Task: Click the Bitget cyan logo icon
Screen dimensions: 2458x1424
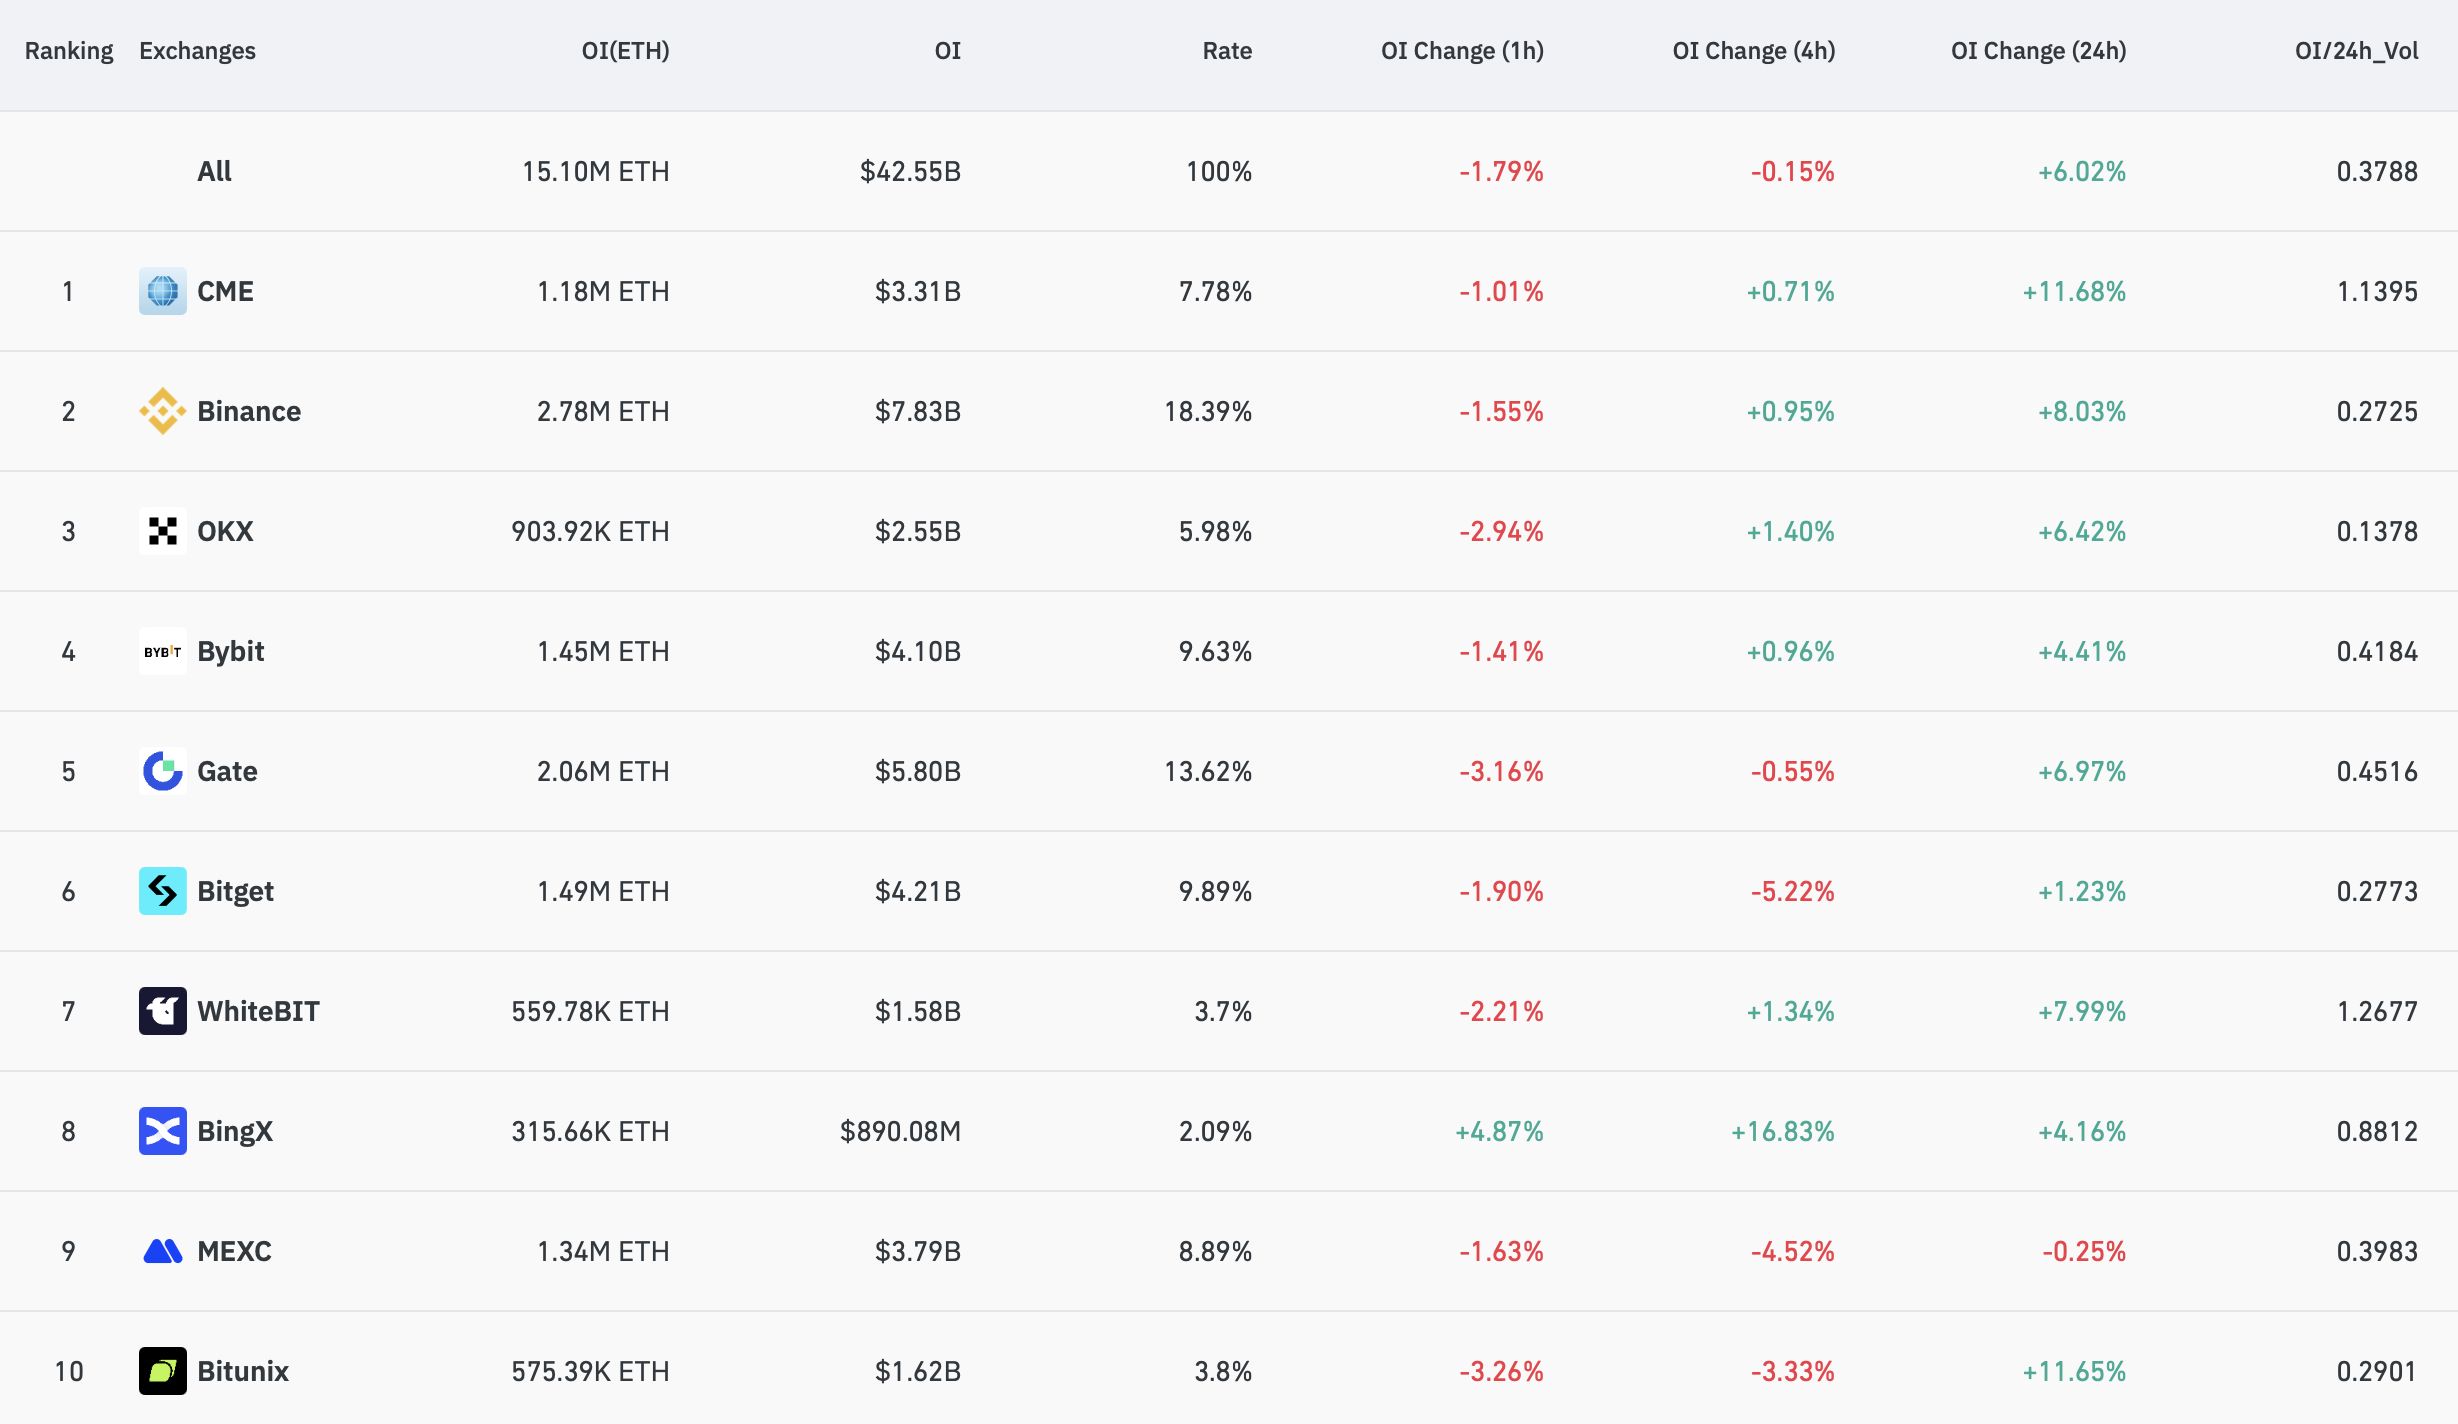Action: (162, 891)
